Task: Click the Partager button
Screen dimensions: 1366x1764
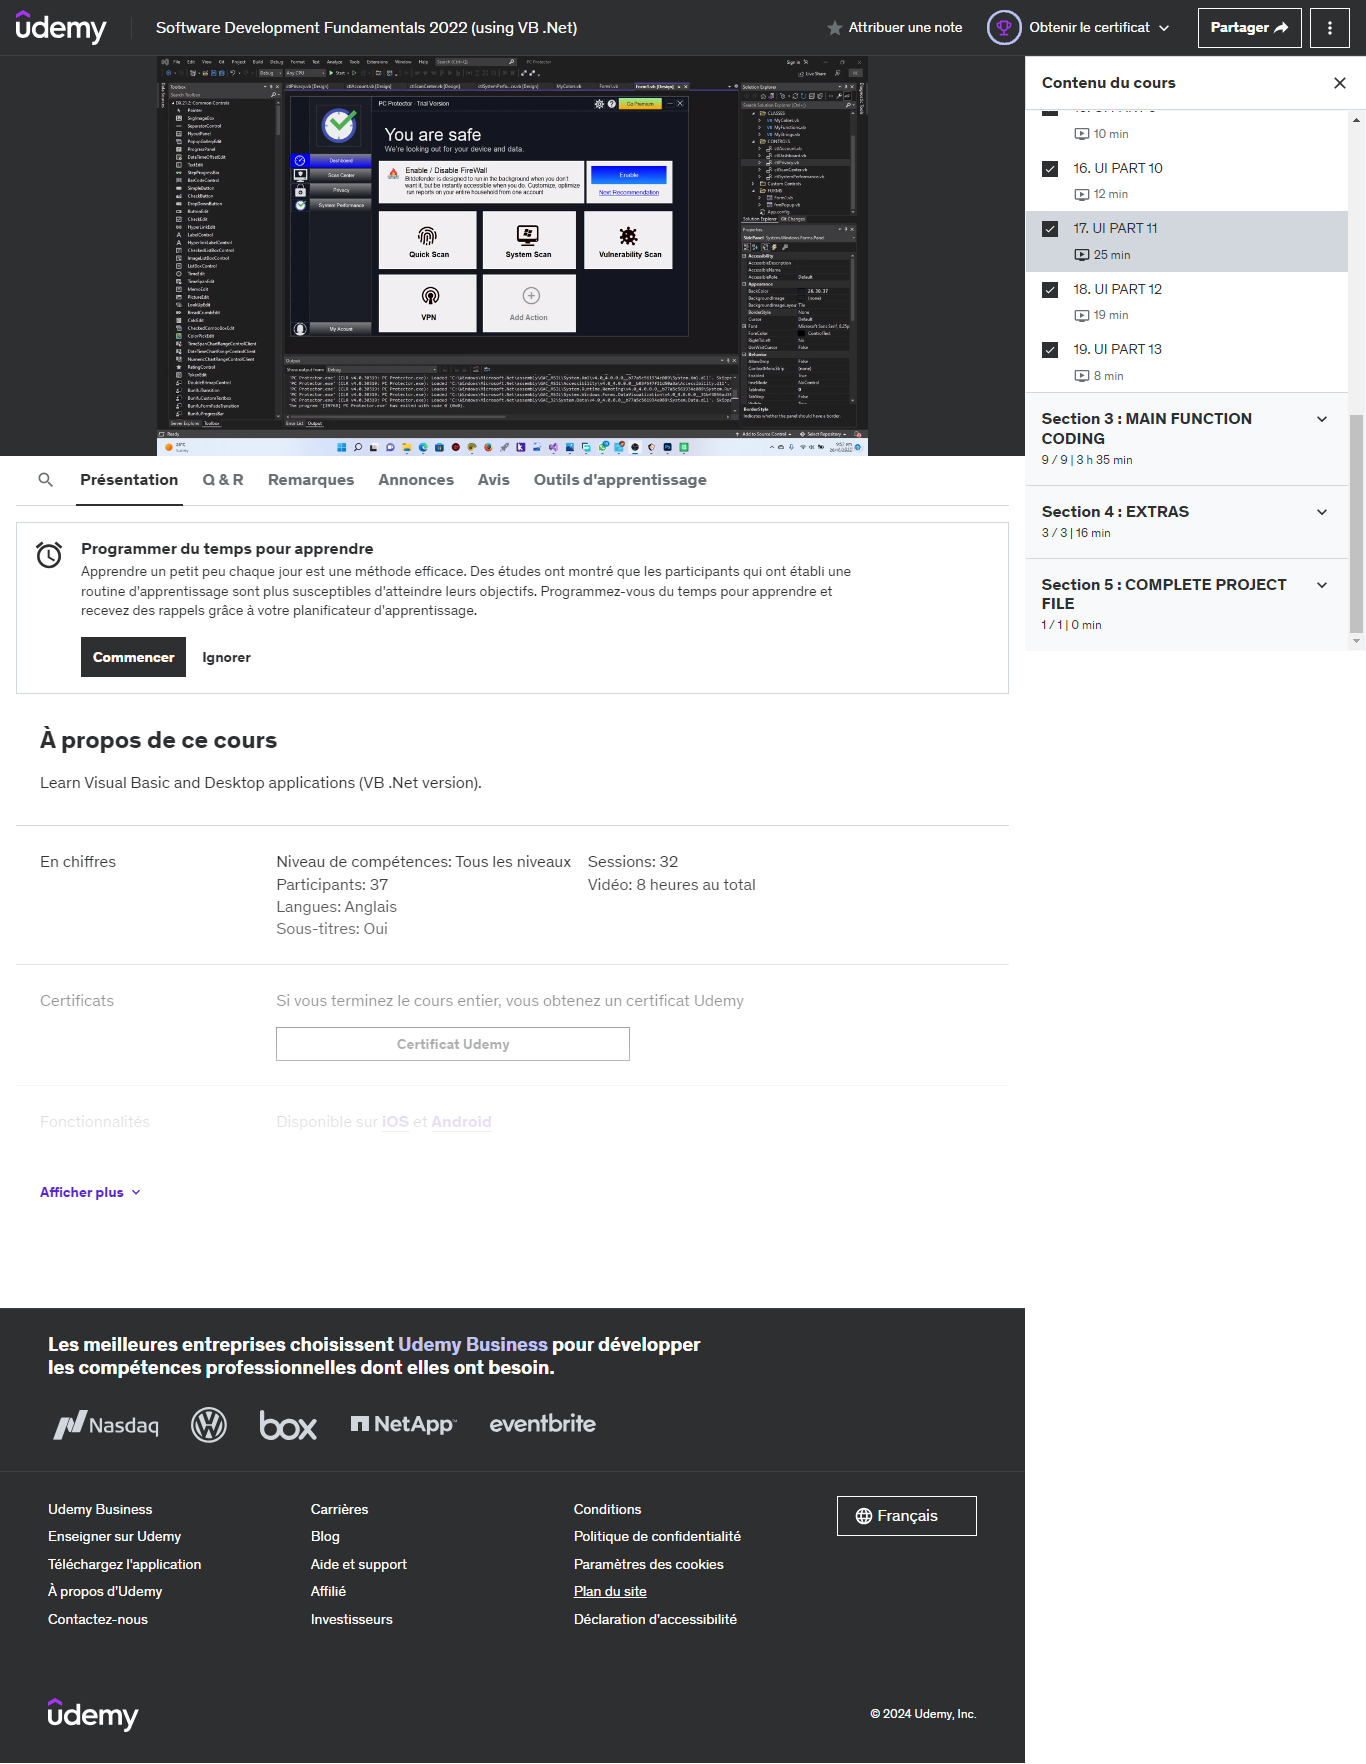Action: click(1249, 28)
